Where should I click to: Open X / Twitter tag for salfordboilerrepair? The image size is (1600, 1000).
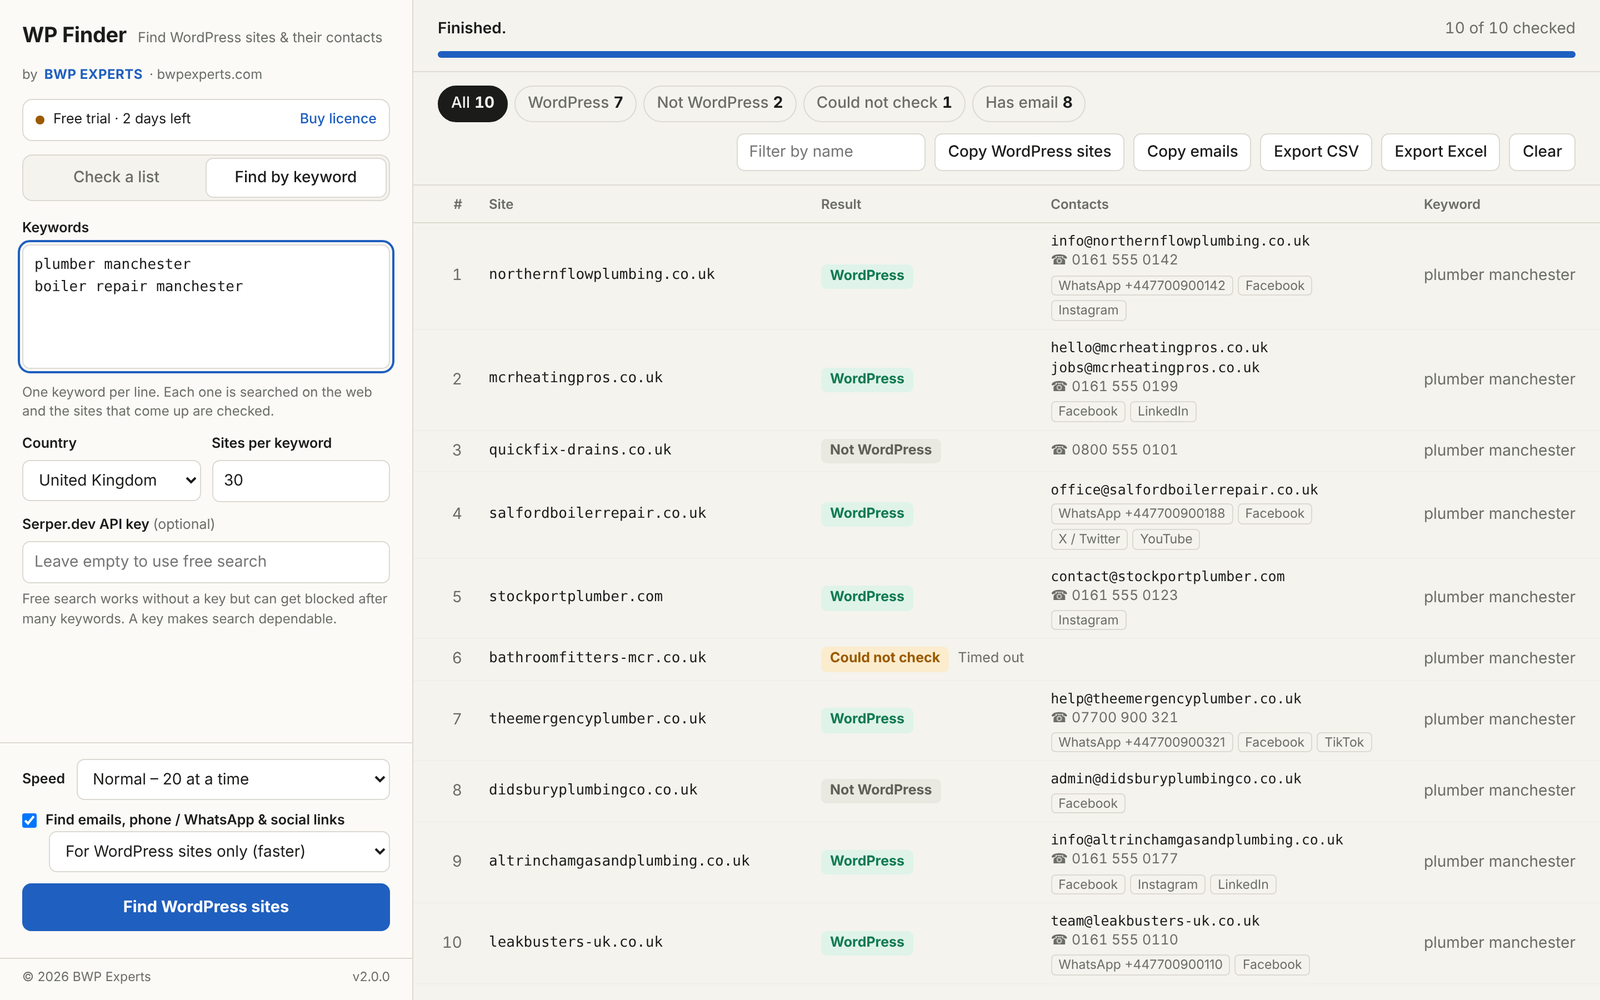tap(1089, 539)
